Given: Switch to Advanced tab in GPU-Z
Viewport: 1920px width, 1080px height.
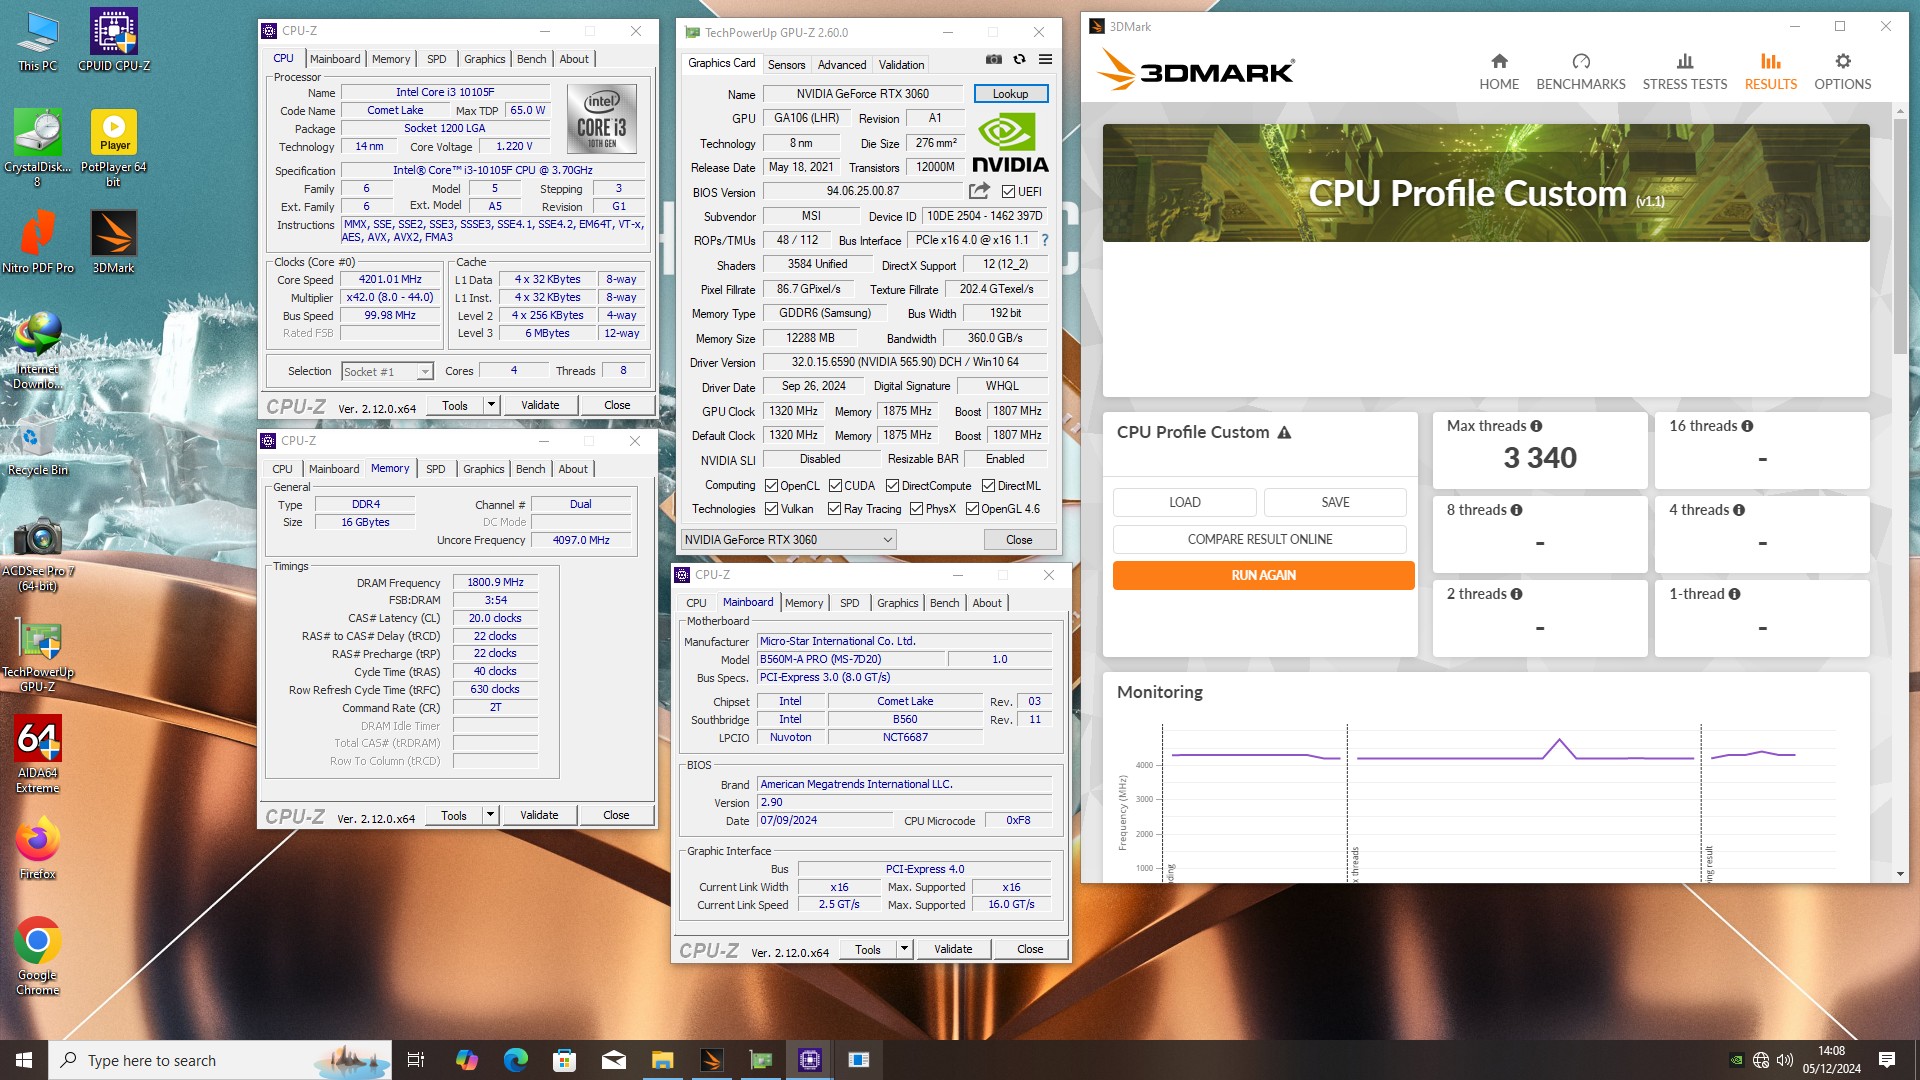Looking at the screenshot, I should click(x=842, y=64).
